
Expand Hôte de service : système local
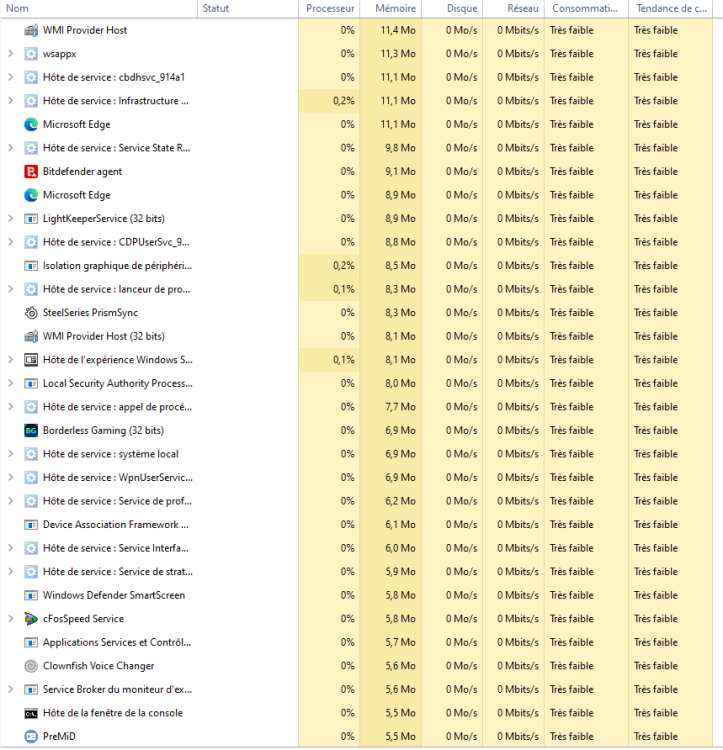coord(10,454)
